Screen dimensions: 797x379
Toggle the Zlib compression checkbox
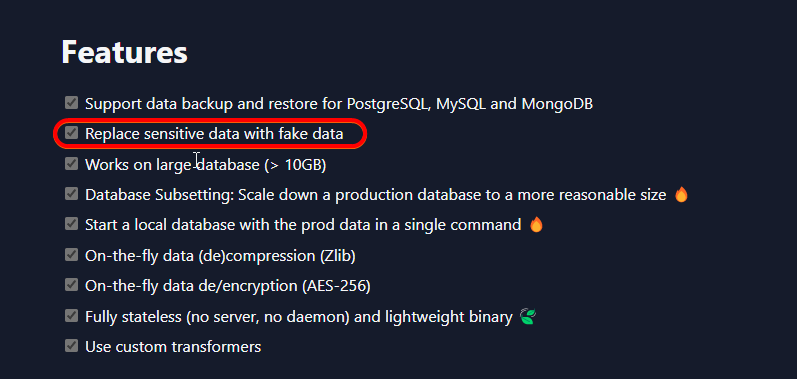point(71,255)
